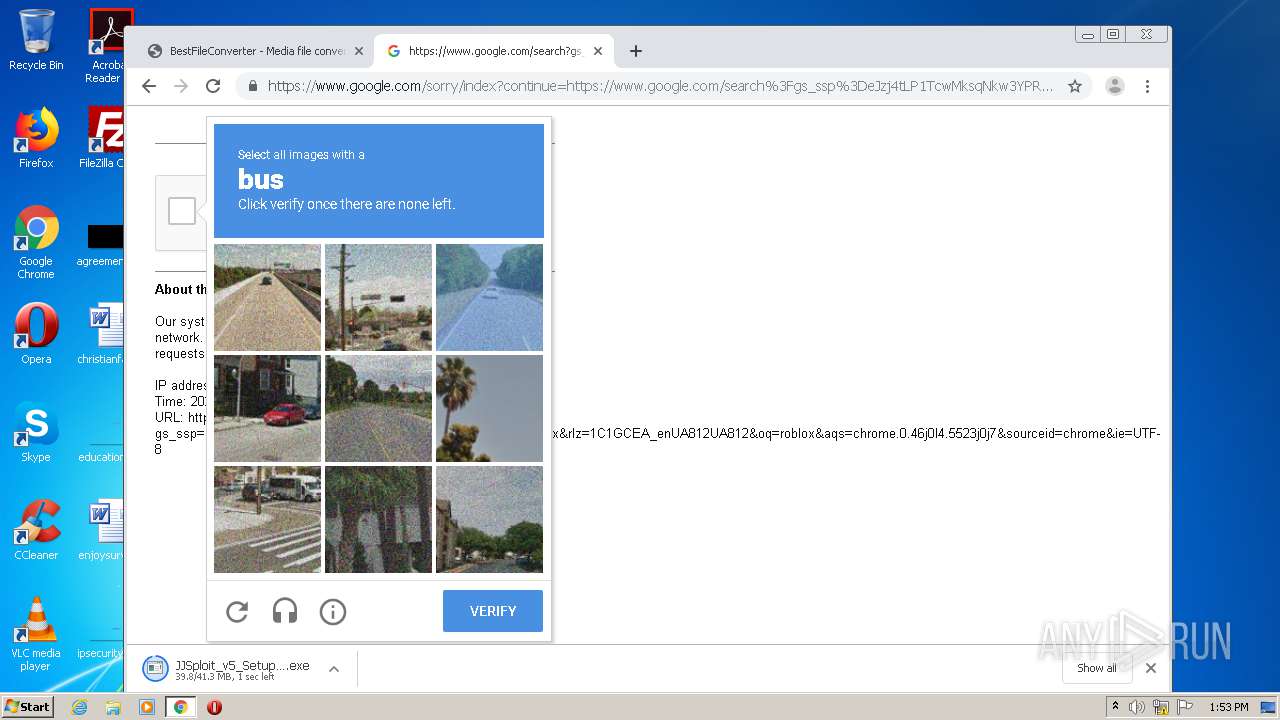Expand JJSploit download options chevron
Image resolution: width=1280 pixels, height=720 pixels.
(x=334, y=669)
